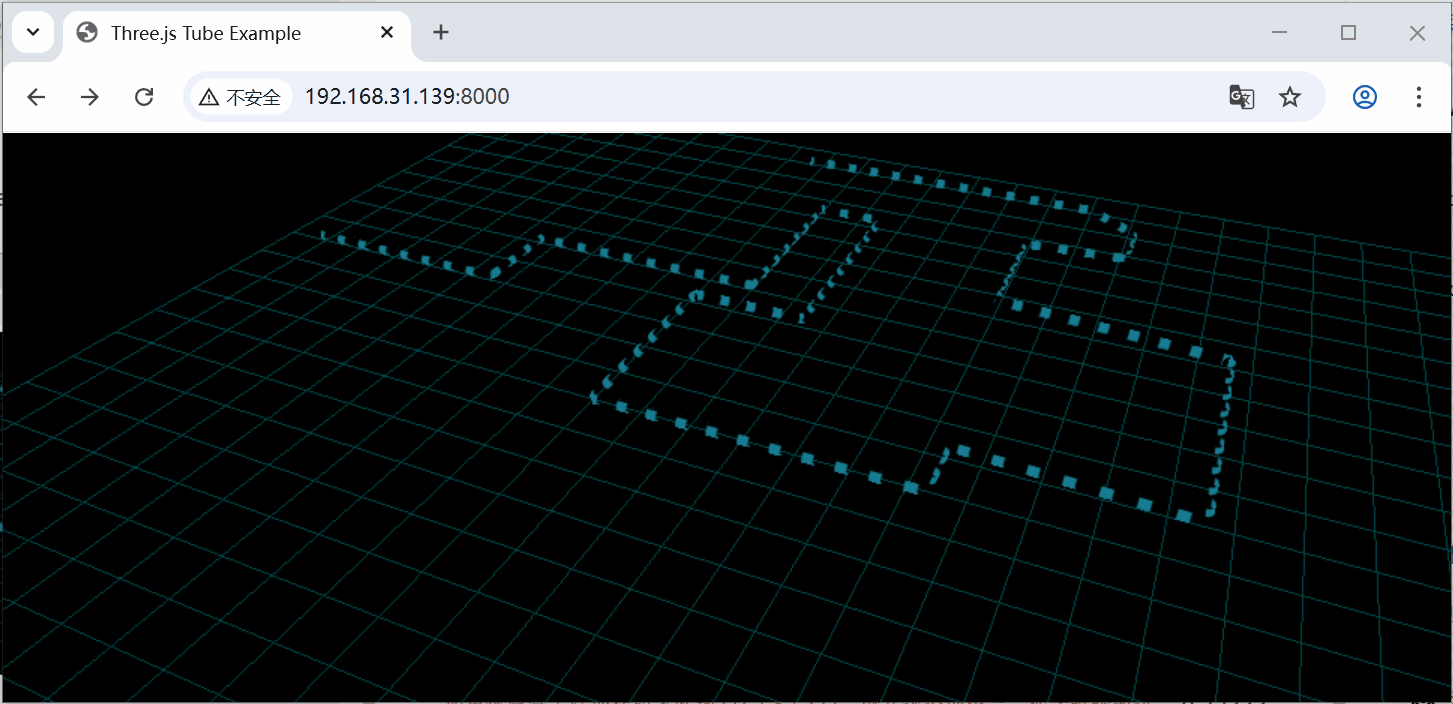Close the Chrome window

tap(1417, 33)
